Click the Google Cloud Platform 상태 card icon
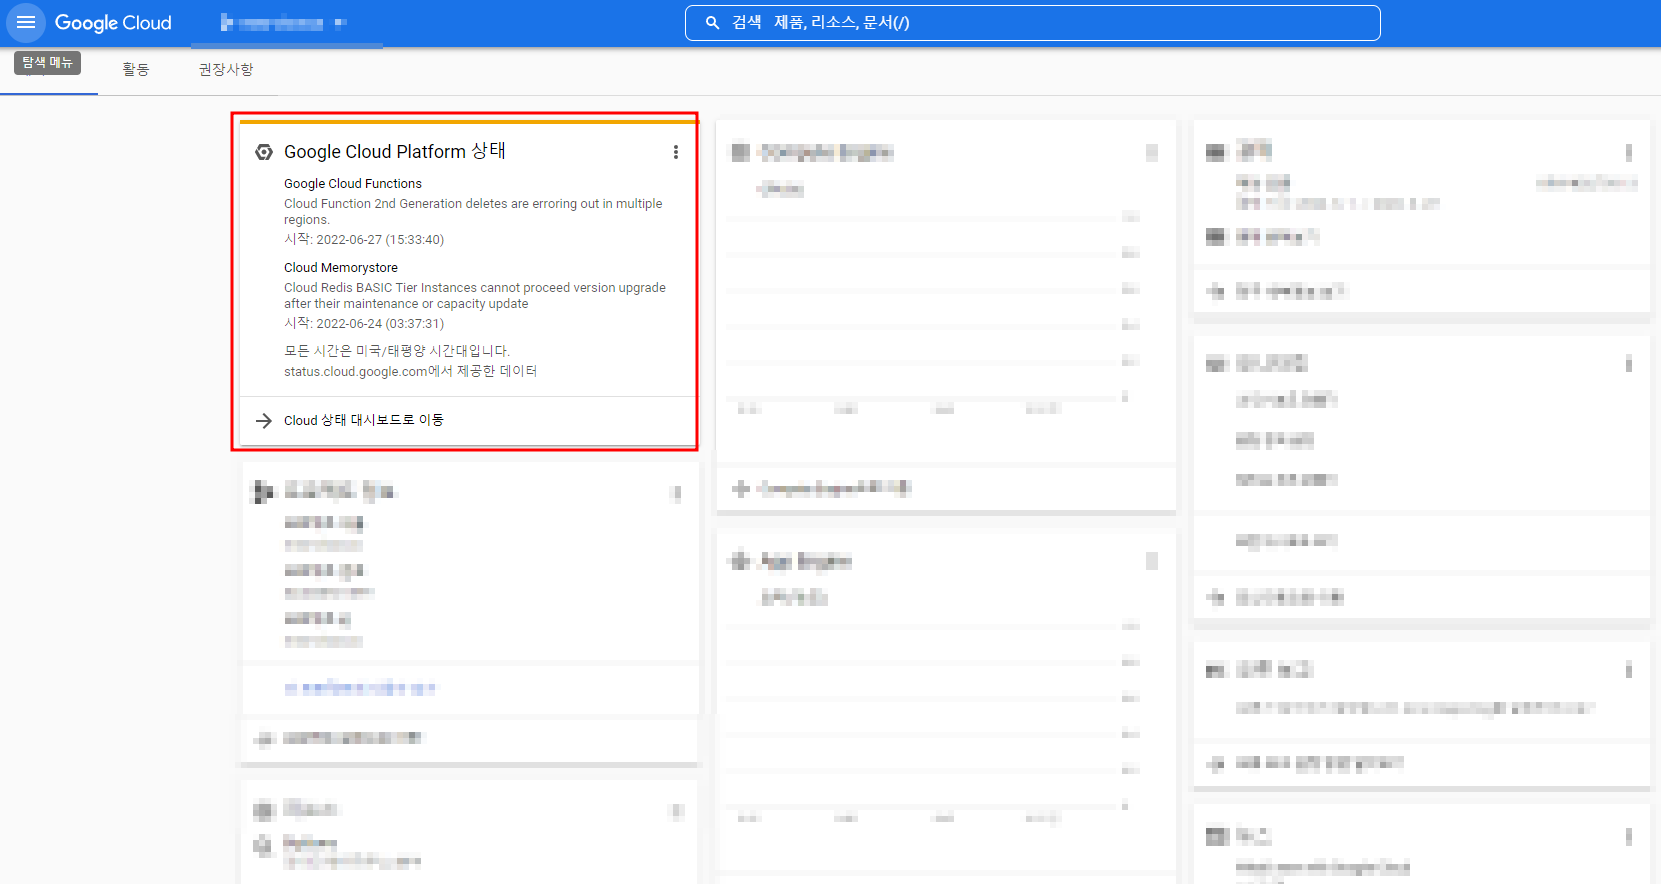The height and width of the screenshot is (884, 1661). [x=264, y=152]
